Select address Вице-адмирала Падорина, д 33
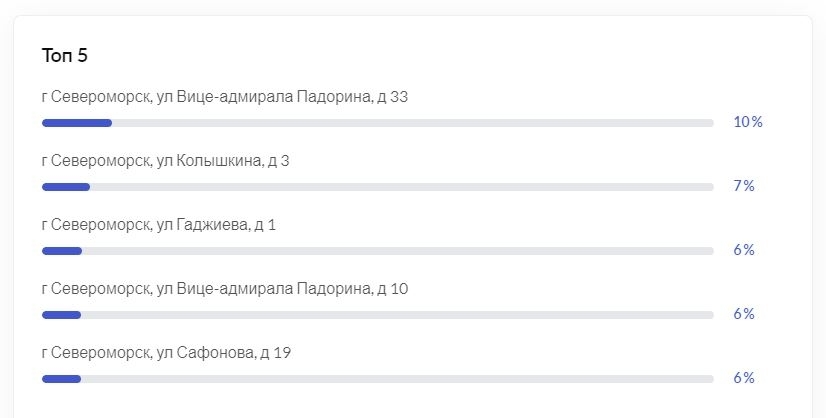This screenshot has height=418, width=826. [x=224, y=97]
